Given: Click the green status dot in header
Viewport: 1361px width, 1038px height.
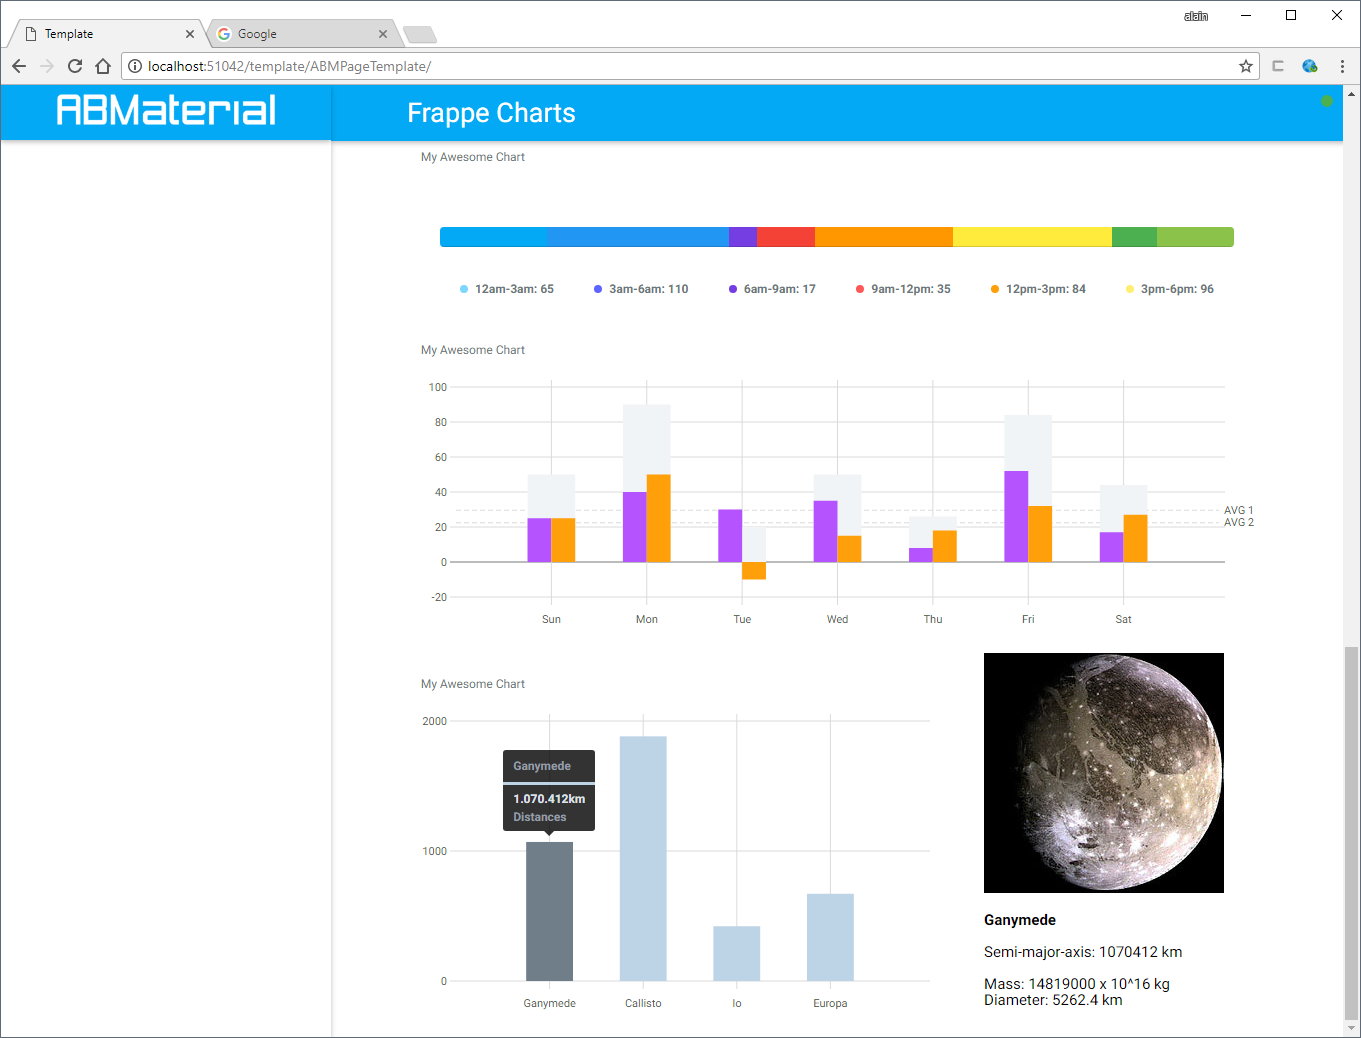Looking at the screenshot, I should (x=1327, y=101).
